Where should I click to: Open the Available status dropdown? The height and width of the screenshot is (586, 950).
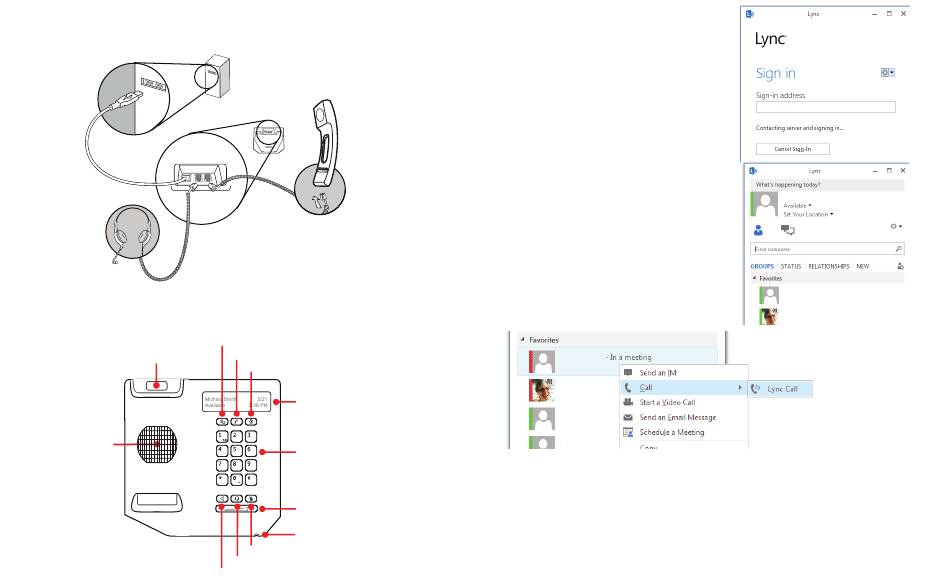click(797, 206)
